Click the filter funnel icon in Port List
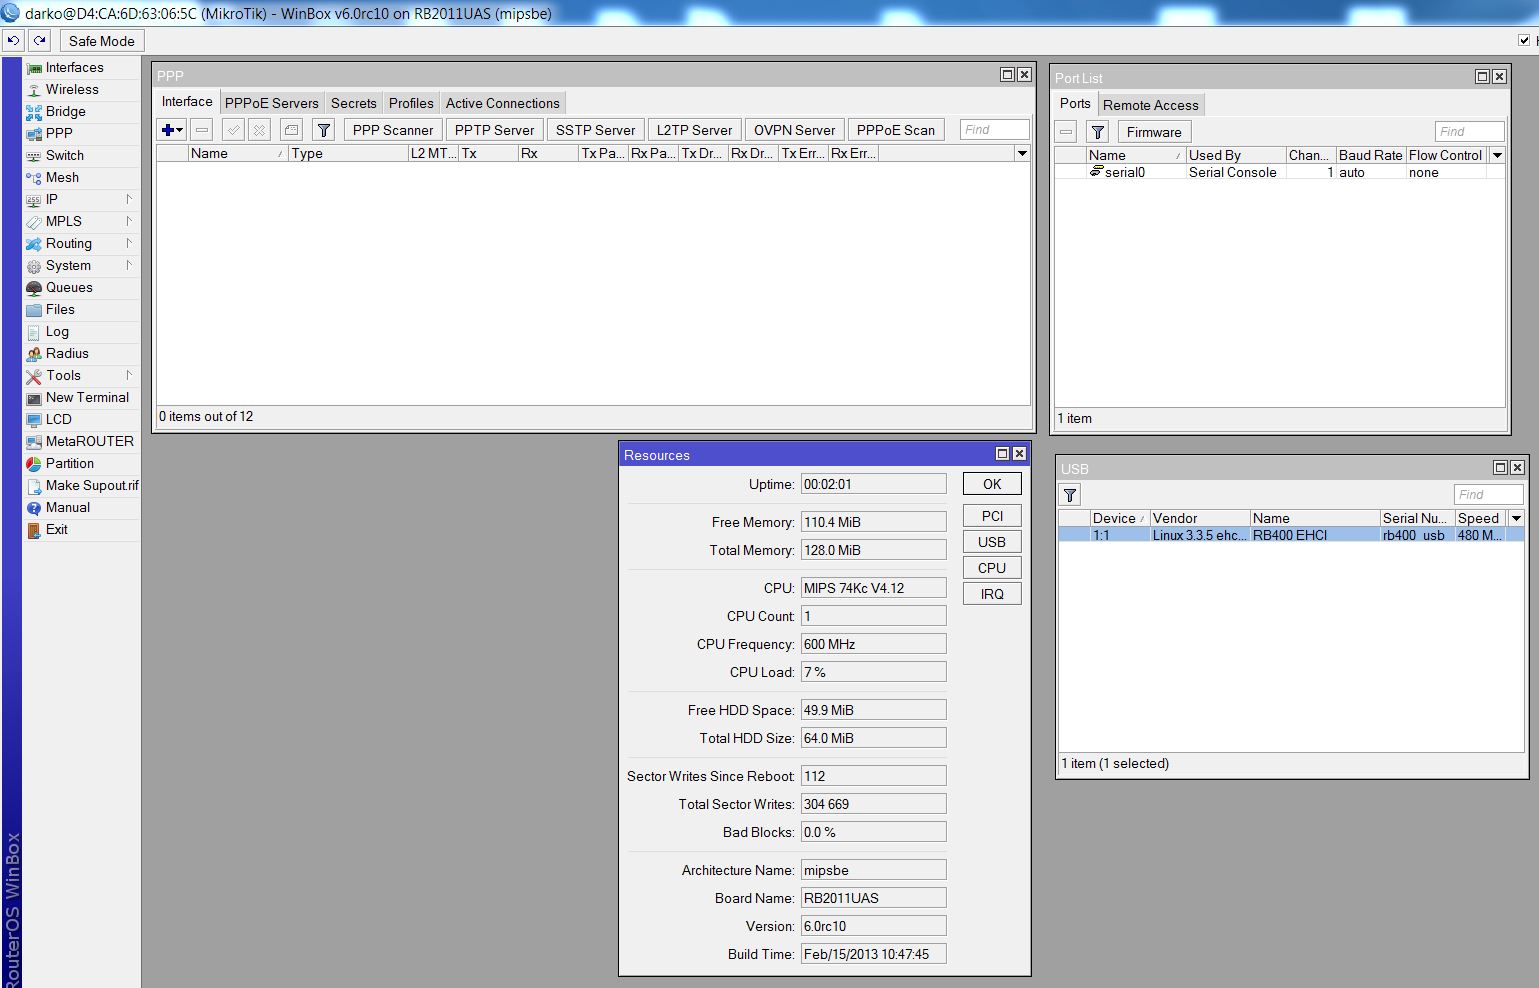Viewport: 1539px width, 988px height. [x=1097, y=132]
